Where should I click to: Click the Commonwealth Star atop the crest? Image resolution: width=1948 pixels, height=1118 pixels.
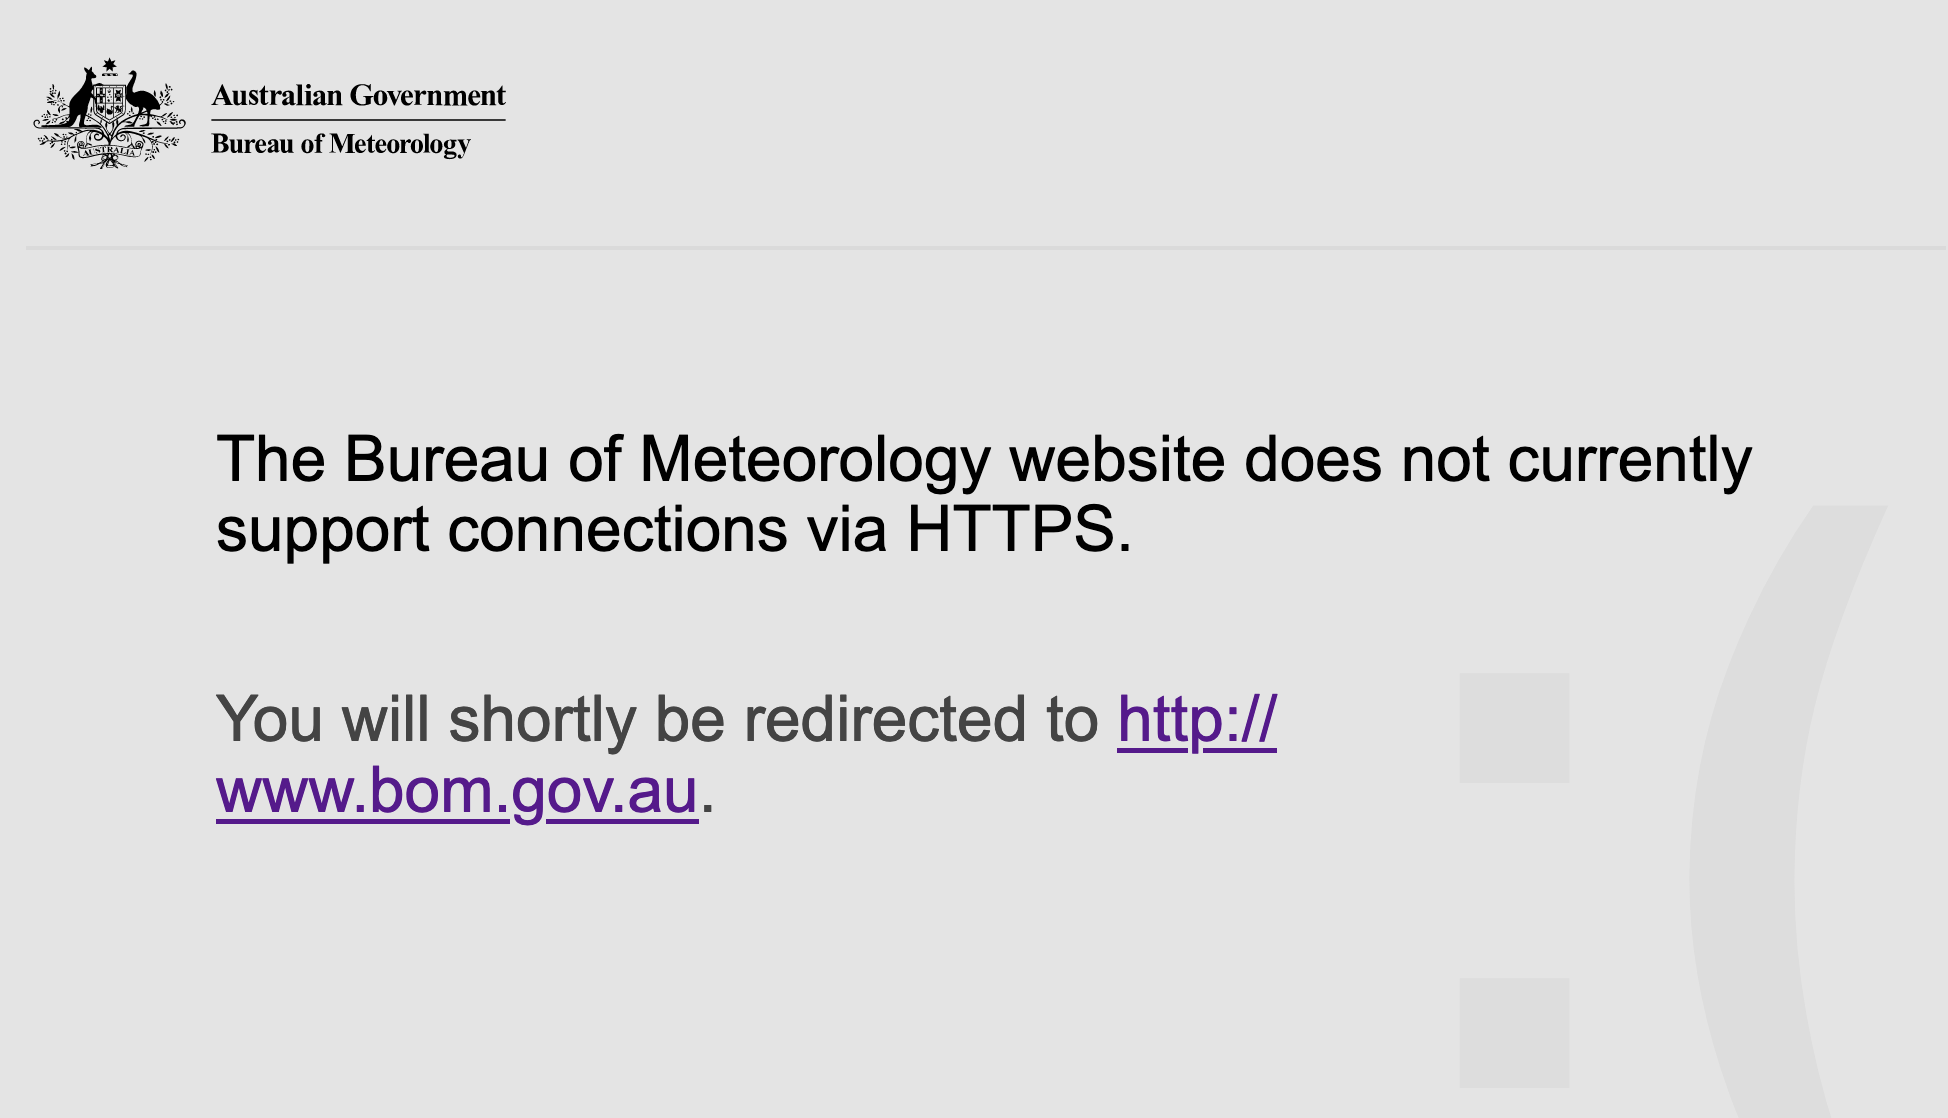[x=110, y=66]
